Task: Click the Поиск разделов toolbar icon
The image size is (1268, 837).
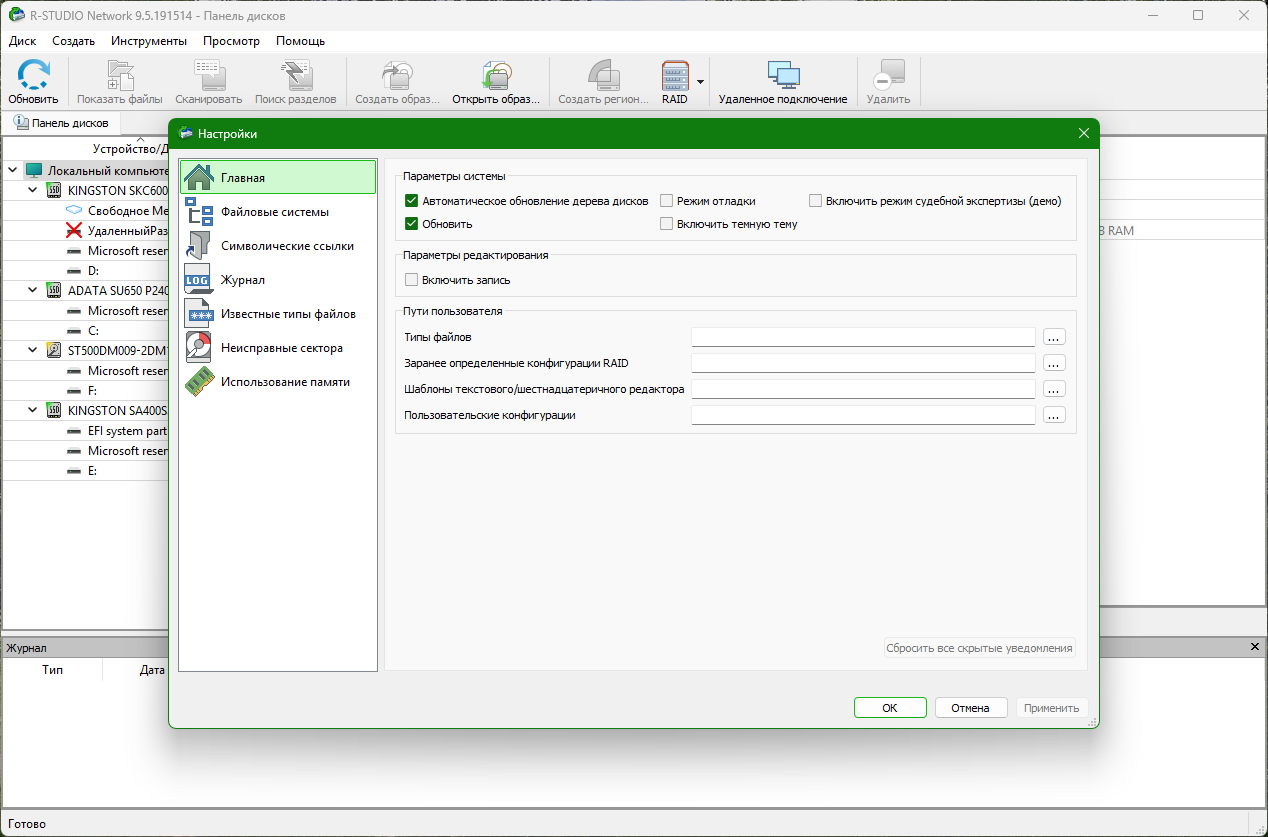Action: coord(296,75)
